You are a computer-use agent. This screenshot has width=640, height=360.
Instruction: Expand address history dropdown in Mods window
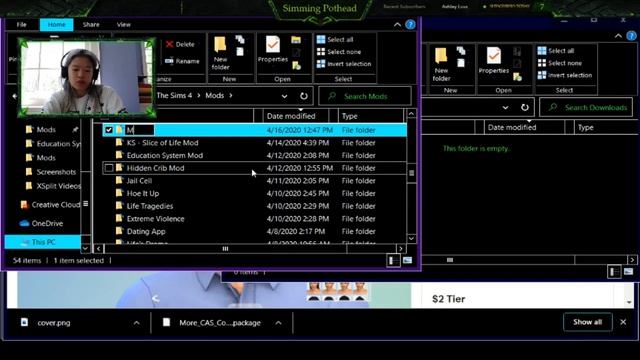tap(284, 96)
